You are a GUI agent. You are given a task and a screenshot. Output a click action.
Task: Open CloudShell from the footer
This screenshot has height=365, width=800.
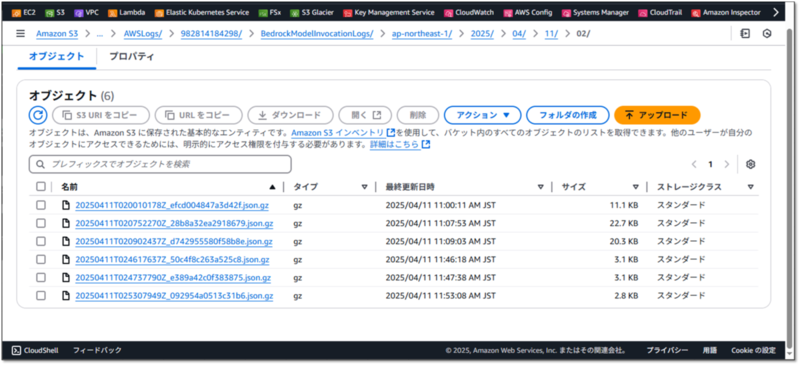coord(35,350)
